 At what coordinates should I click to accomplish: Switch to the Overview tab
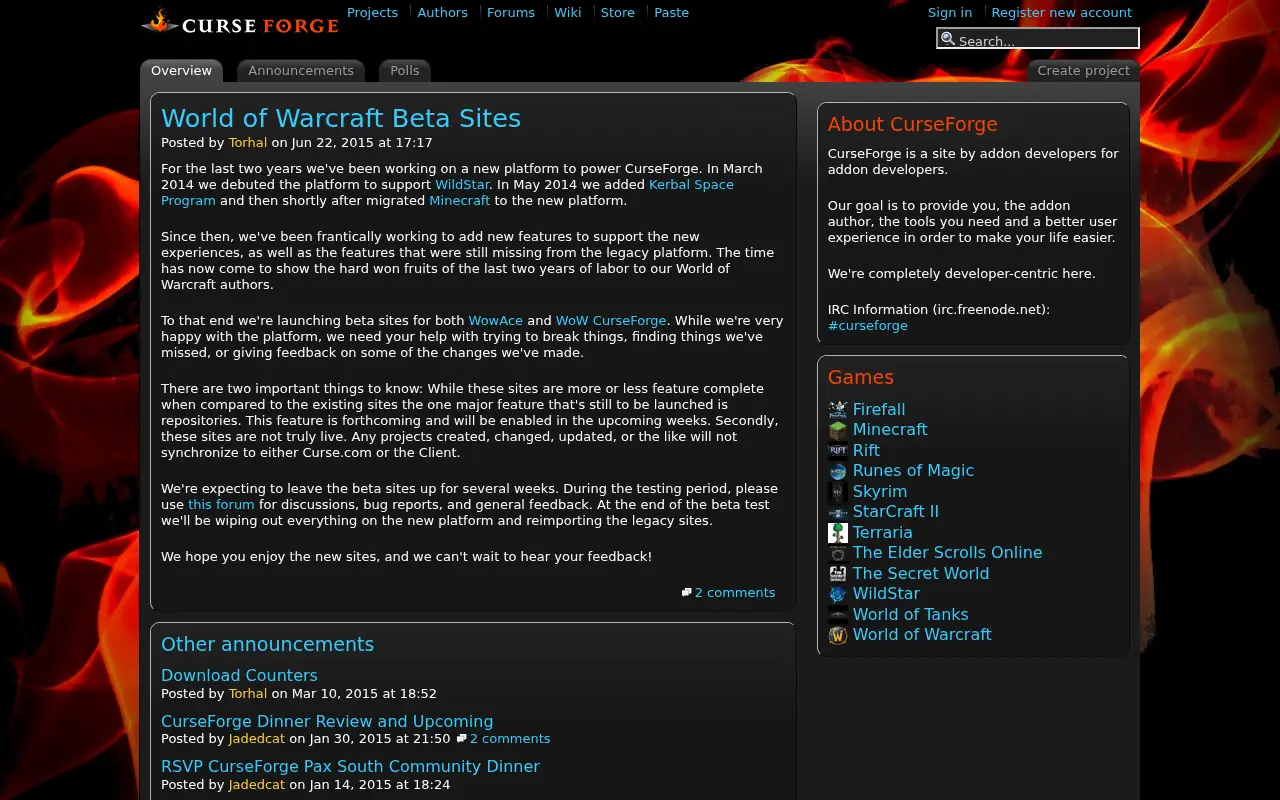coord(182,71)
